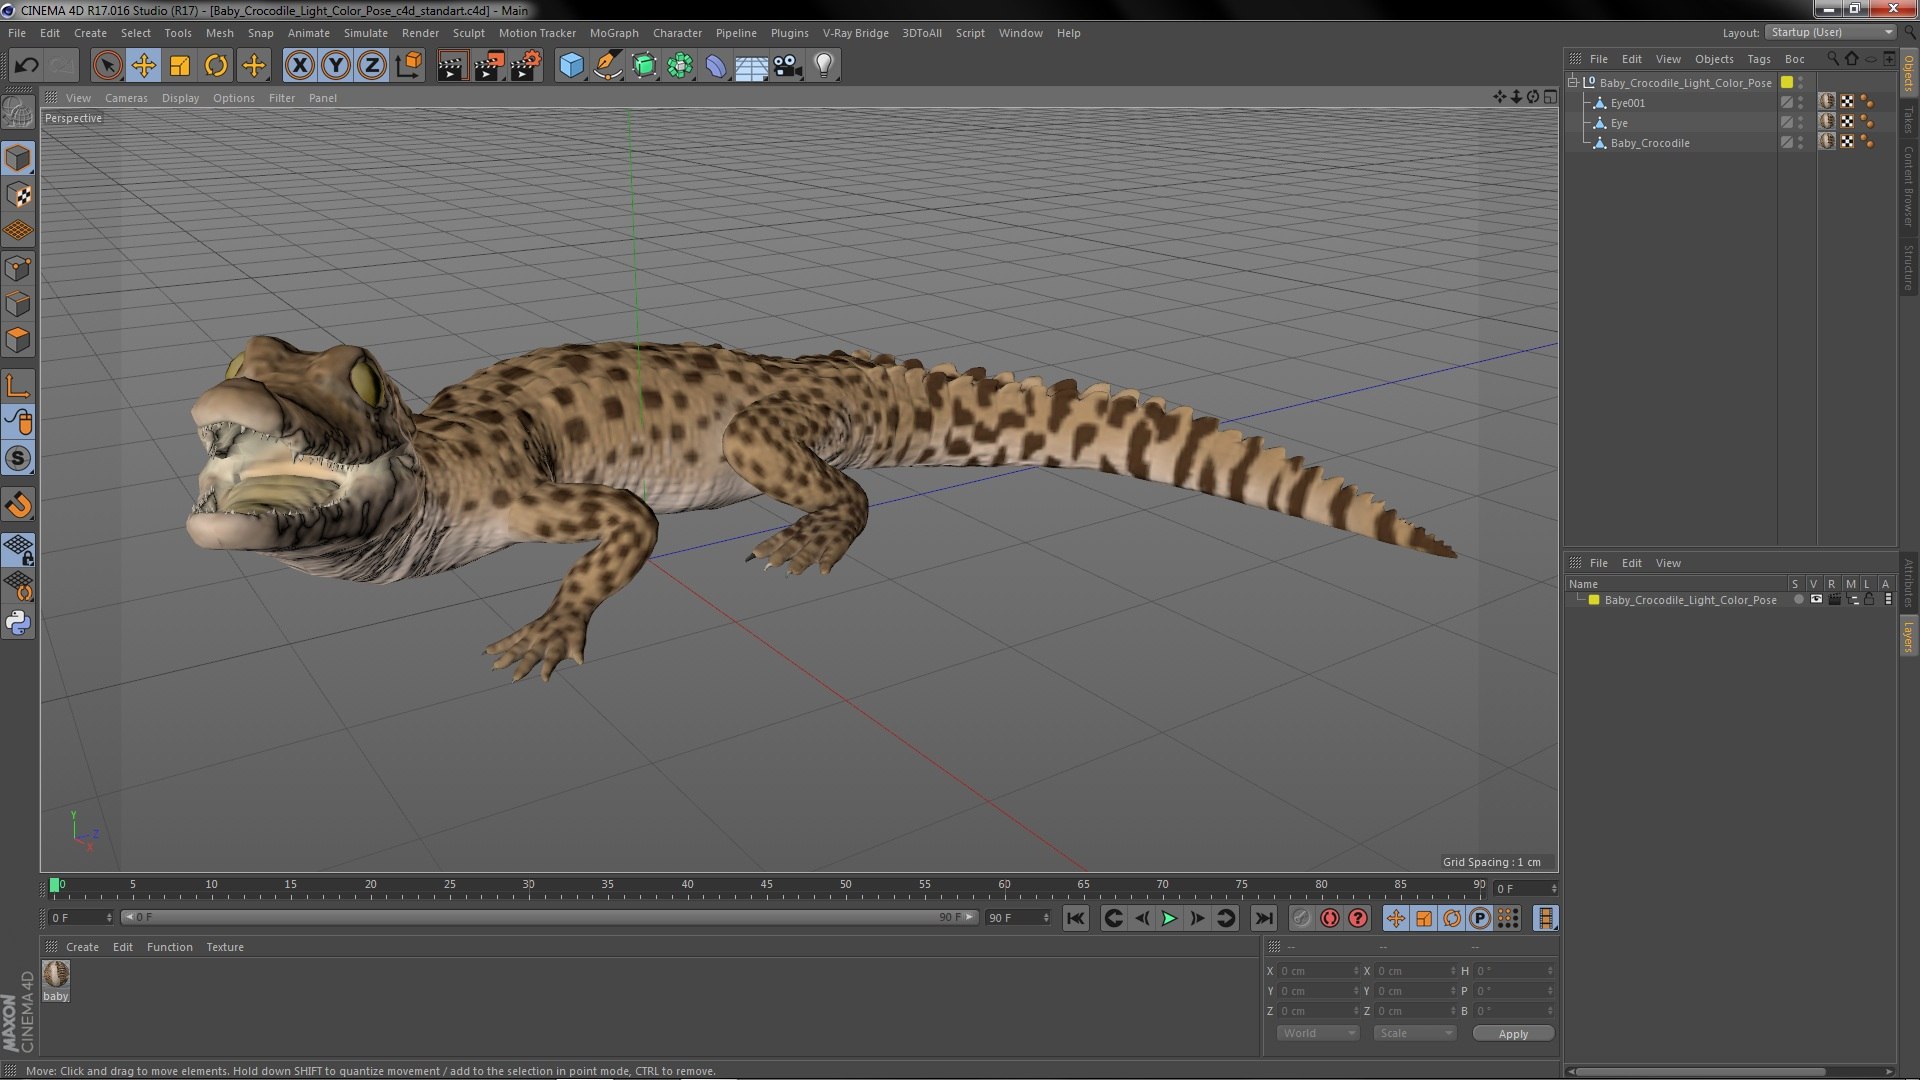Activate the Move tool in top toolbar
Screen dimensions: 1920x1080
point(144,66)
